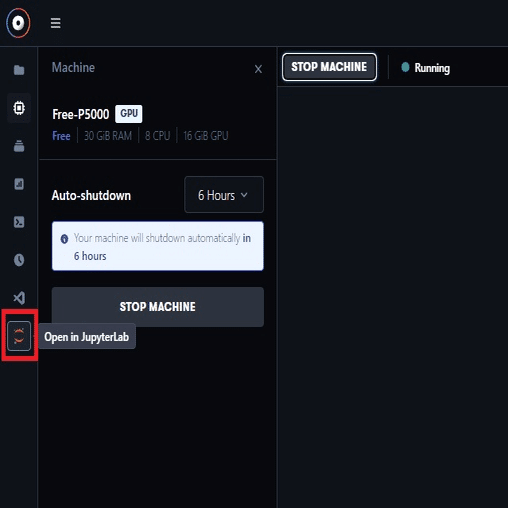Close the Machine panel
This screenshot has height=508, width=508.
click(x=258, y=69)
